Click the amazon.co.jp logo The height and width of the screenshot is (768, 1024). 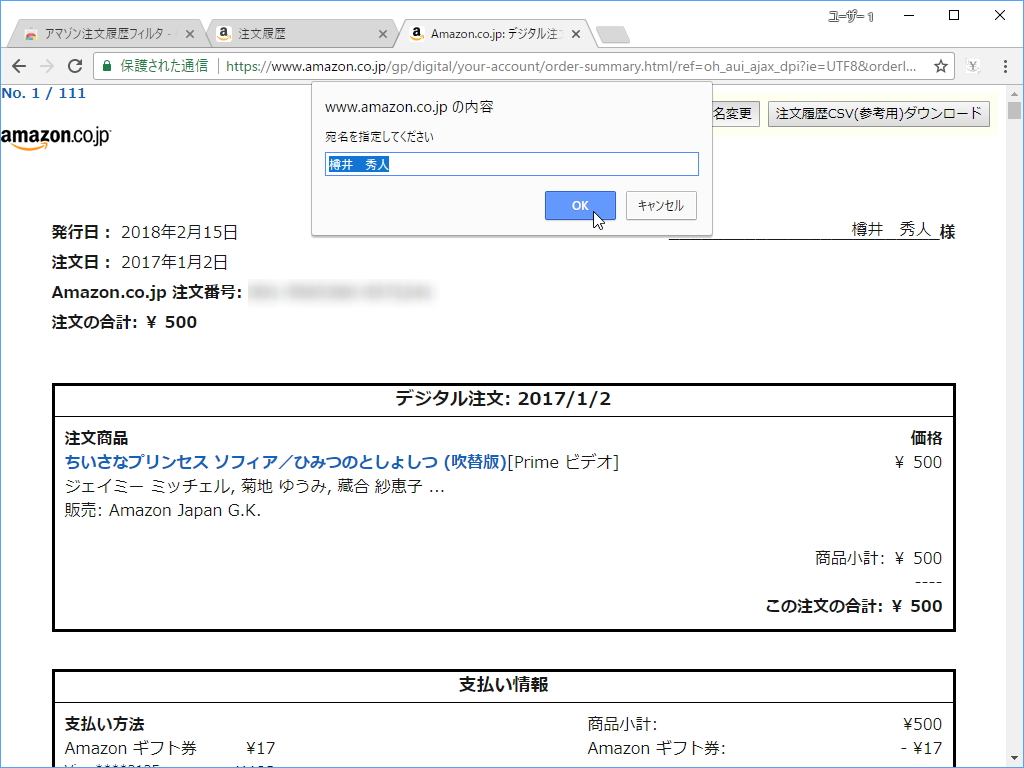tap(57, 134)
